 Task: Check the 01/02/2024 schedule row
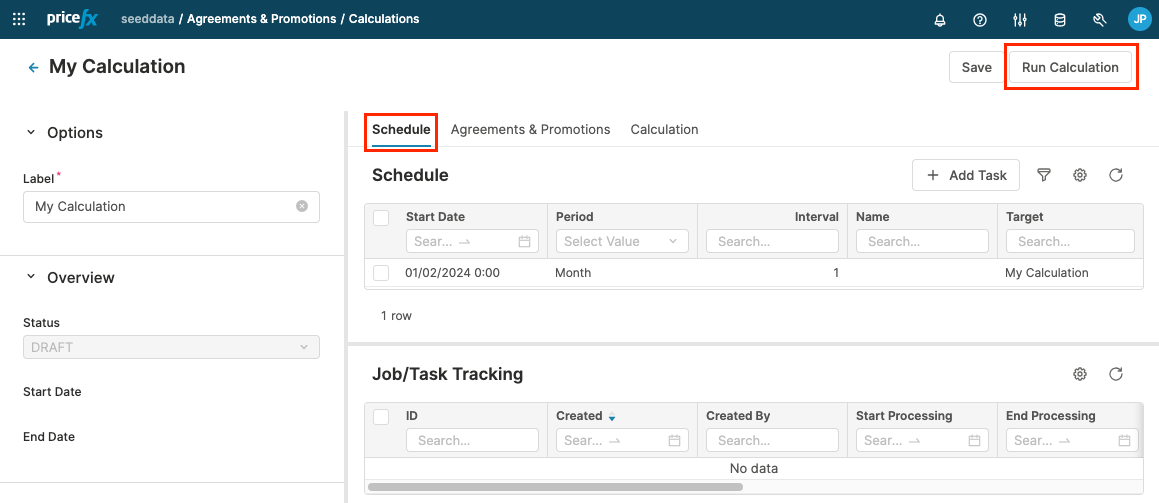[381, 273]
